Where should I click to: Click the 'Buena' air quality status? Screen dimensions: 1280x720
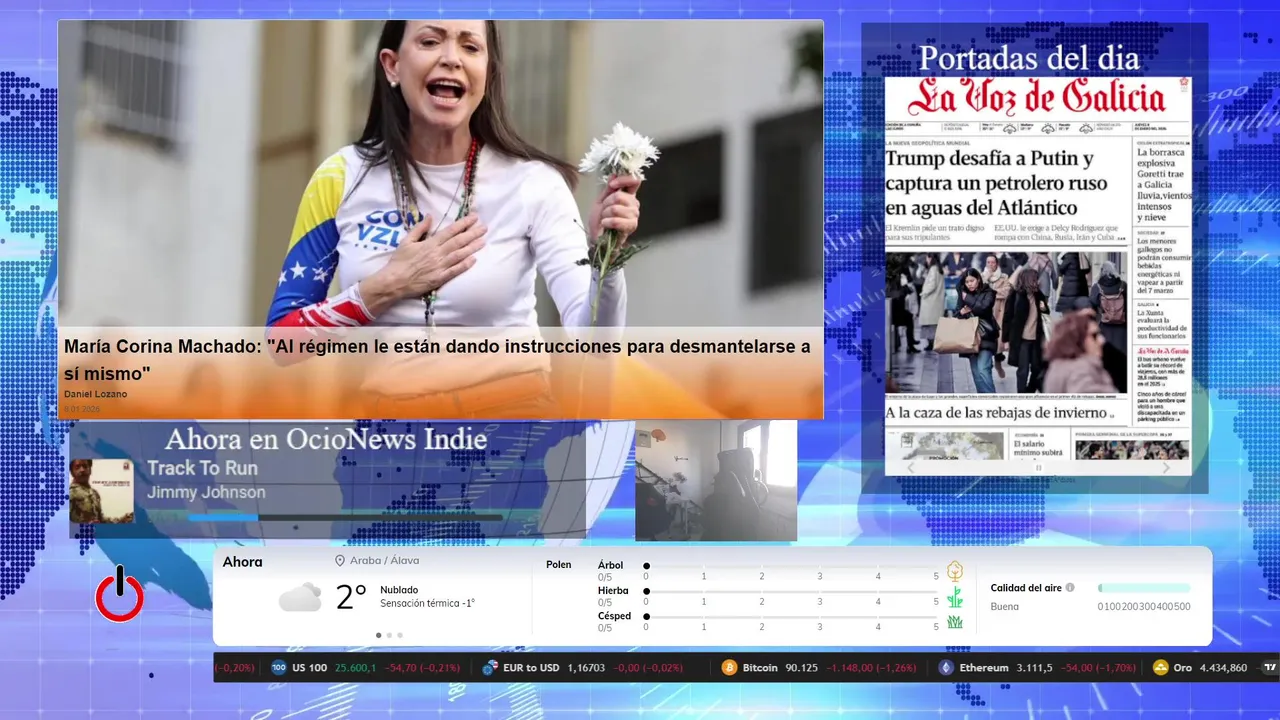tap(1005, 606)
